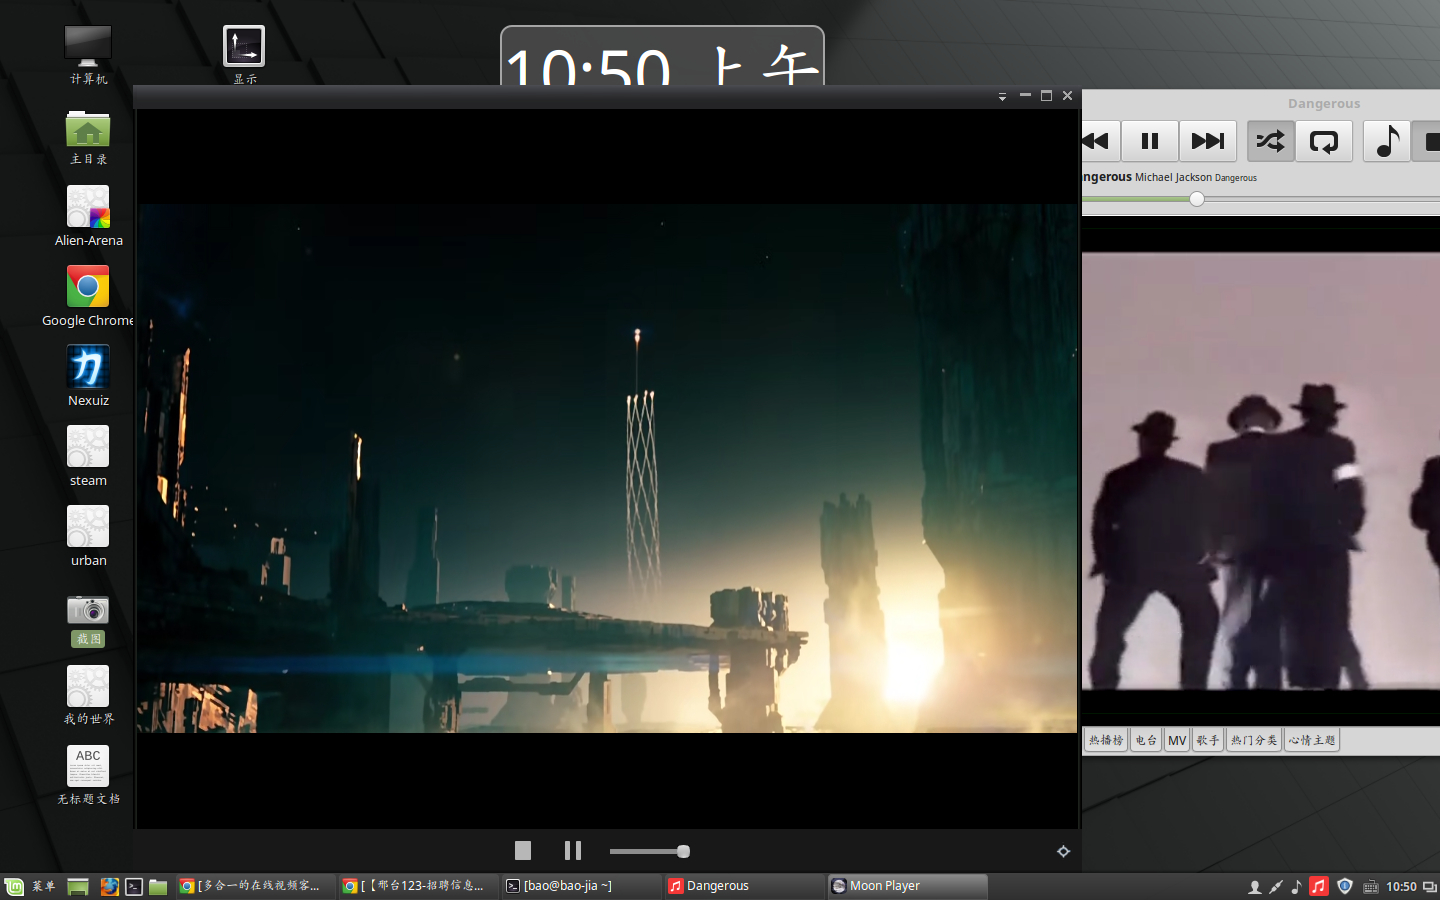Launch Alien-Arena from desktop
This screenshot has width=1440, height=900.
click(x=88, y=216)
